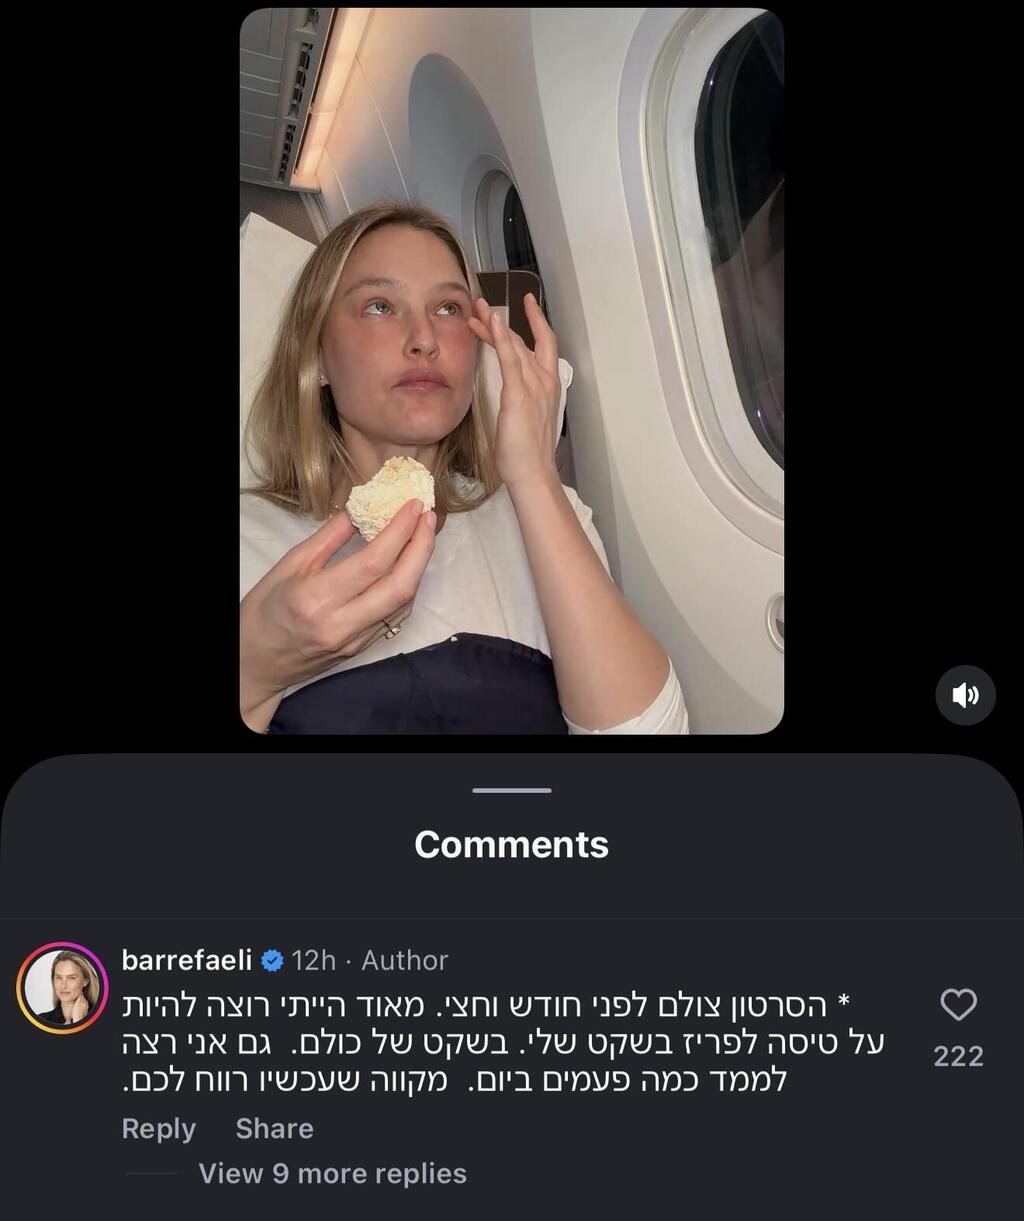The width and height of the screenshot is (1024, 1221).
Task: Reply to barrefaeli's comment
Action: click(157, 1128)
